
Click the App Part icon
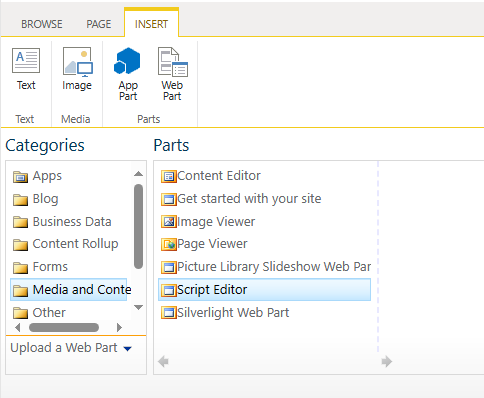127,61
